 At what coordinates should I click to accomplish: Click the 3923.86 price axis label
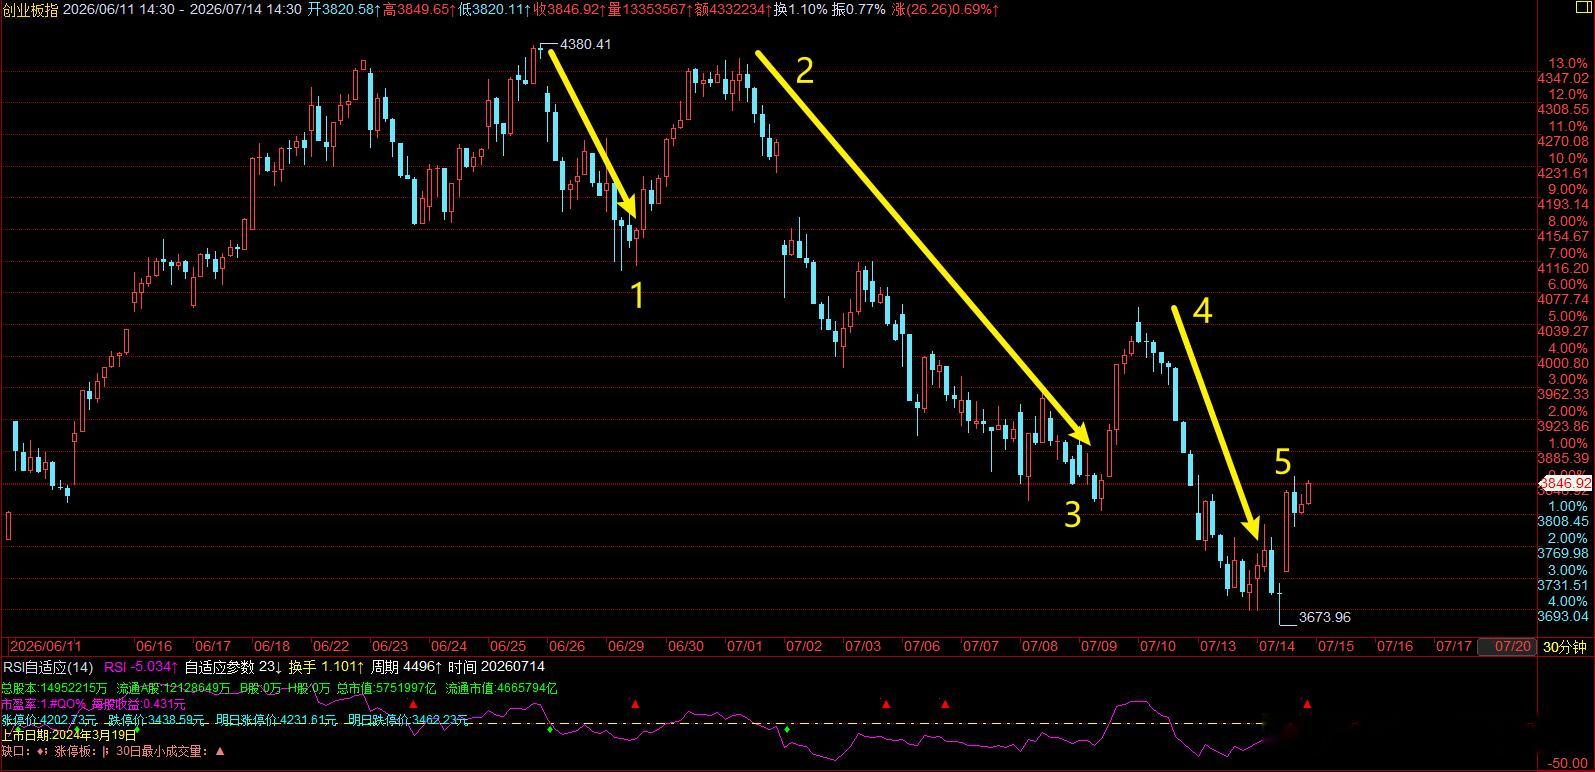pos(1563,426)
